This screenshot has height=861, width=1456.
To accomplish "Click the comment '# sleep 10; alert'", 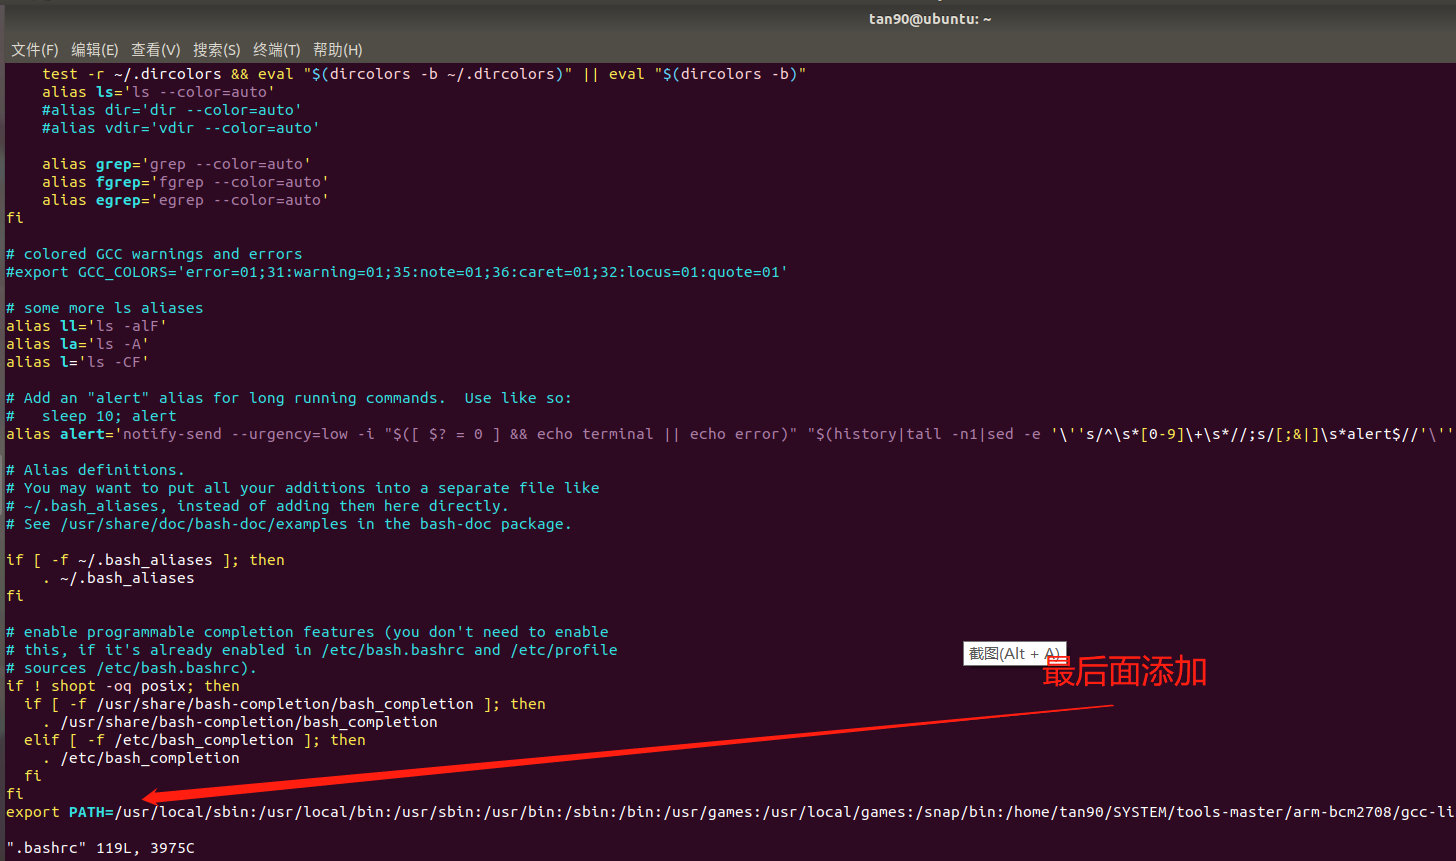I will [91, 416].
